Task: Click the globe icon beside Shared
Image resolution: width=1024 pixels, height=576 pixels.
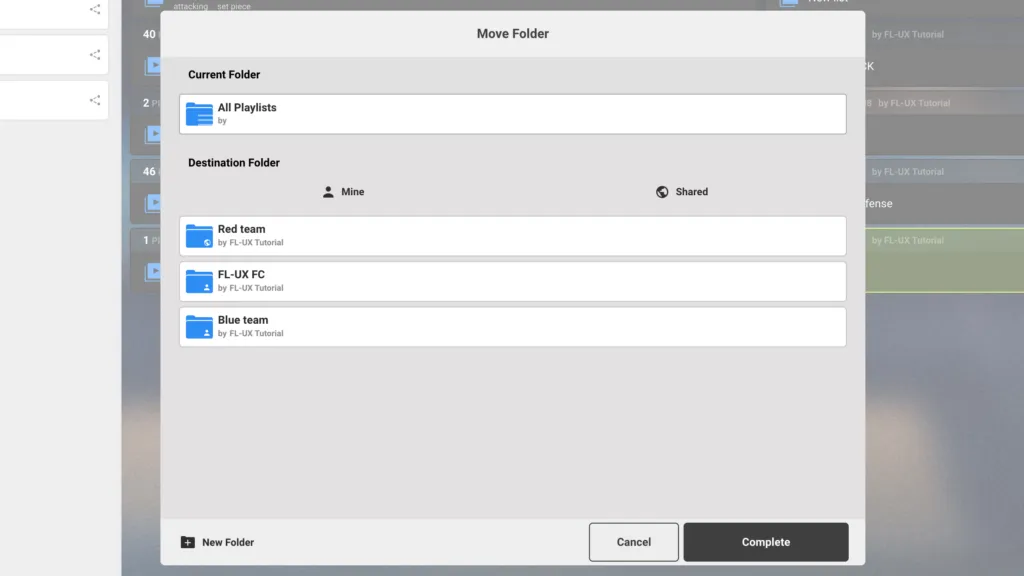Action: pyautogui.click(x=662, y=191)
